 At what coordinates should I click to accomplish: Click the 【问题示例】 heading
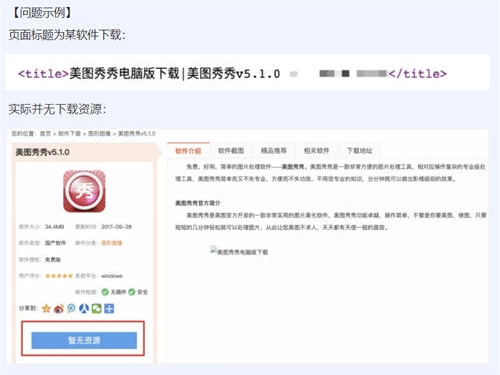coord(42,13)
